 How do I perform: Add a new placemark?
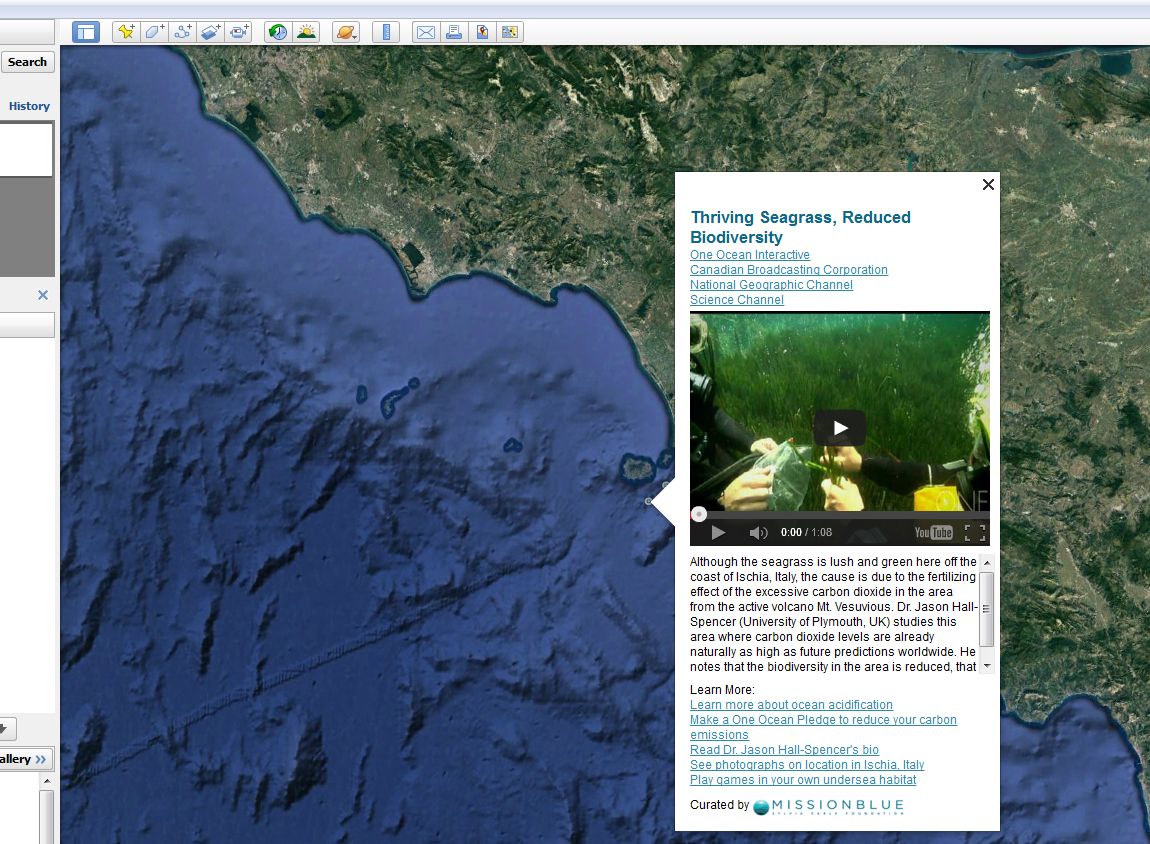pyautogui.click(x=125, y=31)
